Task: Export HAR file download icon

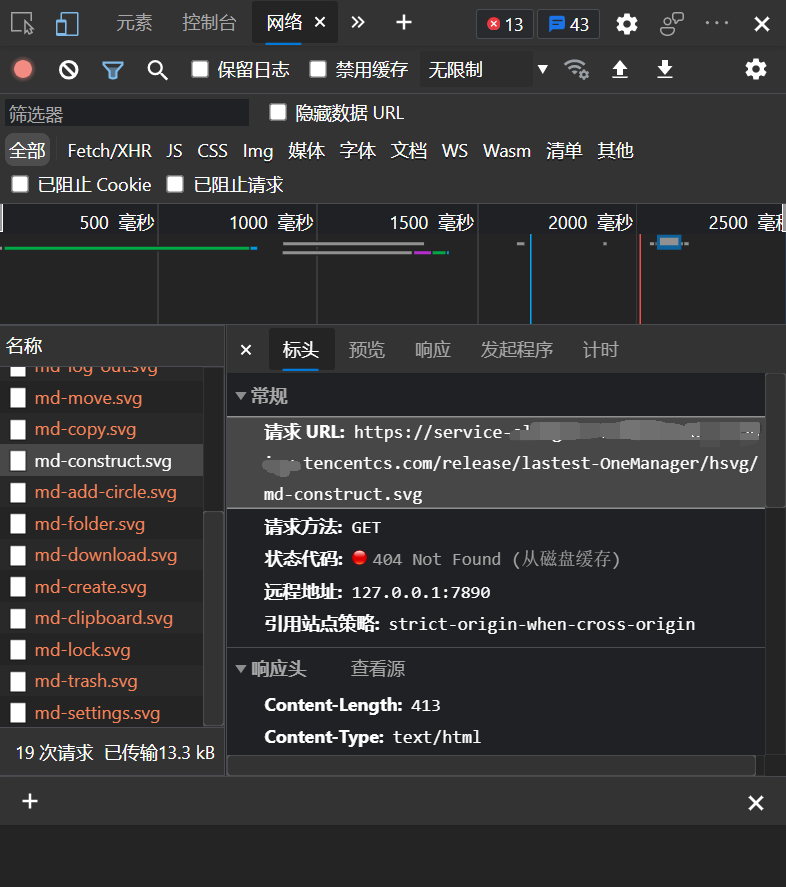Action: [x=665, y=70]
